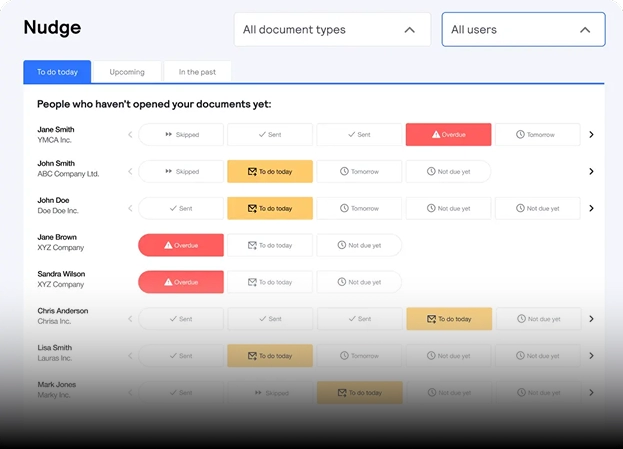Open the All document types dropdown
This screenshot has width=623, height=449.
[332, 30]
